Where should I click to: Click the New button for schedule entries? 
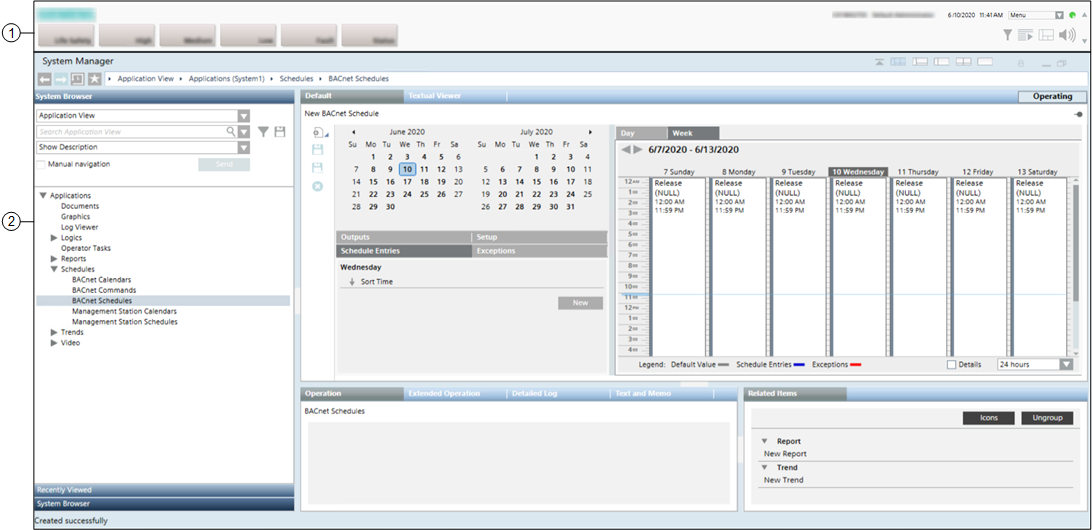tap(580, 303)
